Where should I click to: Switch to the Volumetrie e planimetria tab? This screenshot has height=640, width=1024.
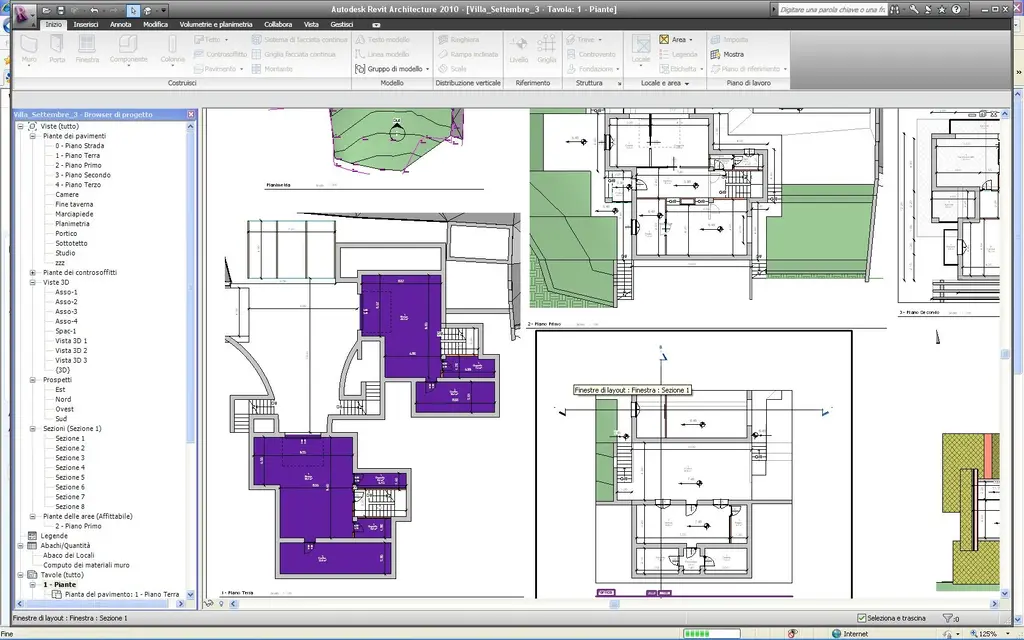(x=216, y=24)
